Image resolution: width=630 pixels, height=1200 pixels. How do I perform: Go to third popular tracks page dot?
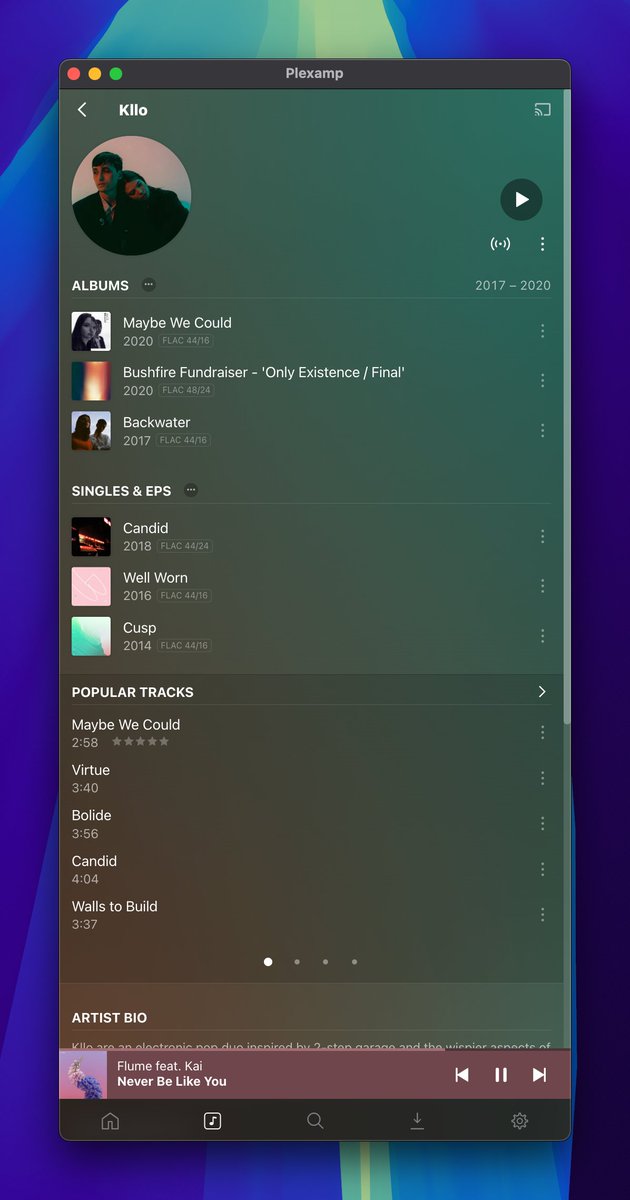point(325,962)
